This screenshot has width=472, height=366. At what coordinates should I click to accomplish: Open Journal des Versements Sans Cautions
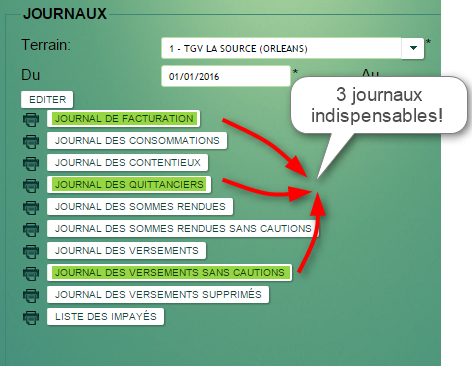(169, 273)
